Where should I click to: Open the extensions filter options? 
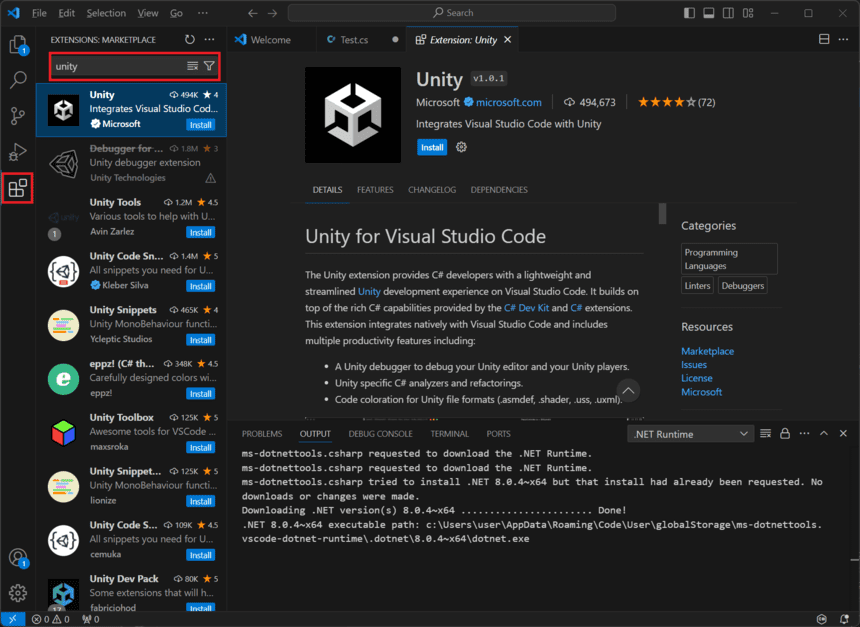click(209, 66)
